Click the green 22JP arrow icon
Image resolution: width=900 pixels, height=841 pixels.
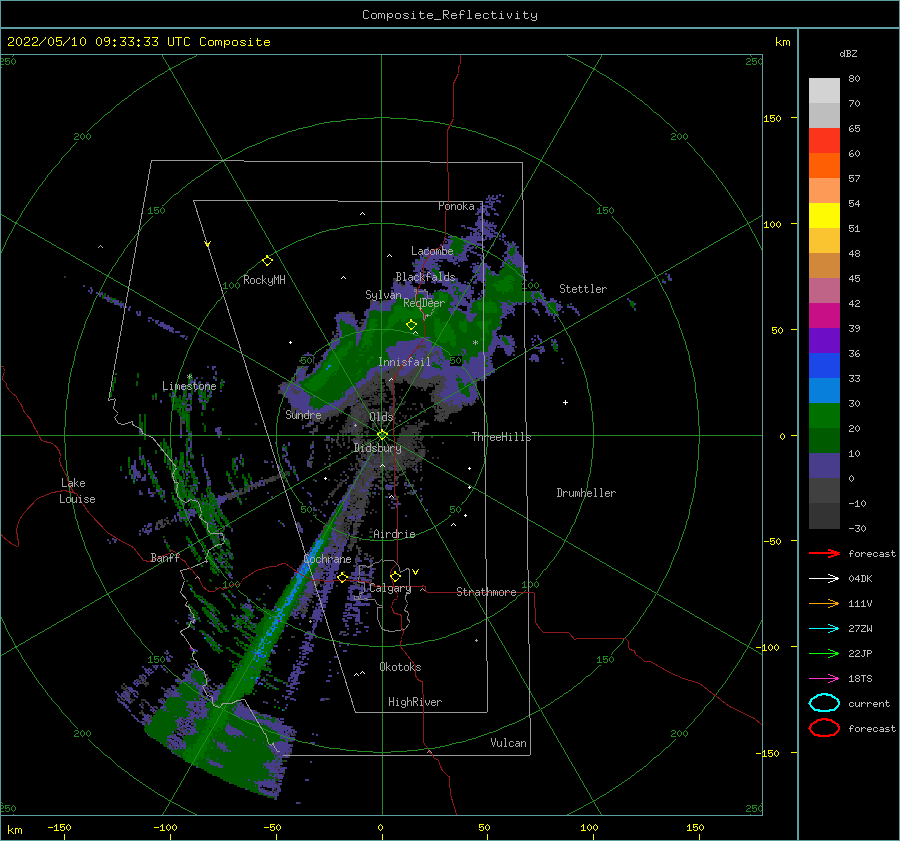click(x=824, y=653)
